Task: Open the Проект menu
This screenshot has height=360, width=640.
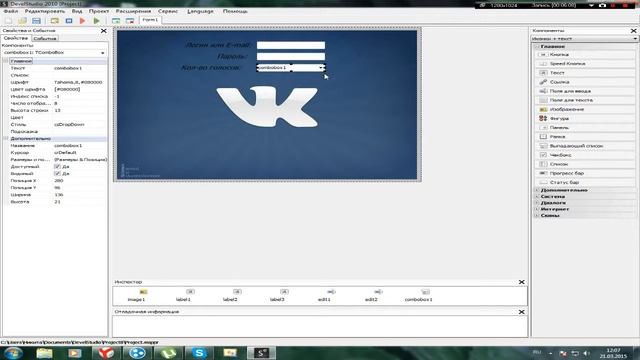Action: [99, 11]
